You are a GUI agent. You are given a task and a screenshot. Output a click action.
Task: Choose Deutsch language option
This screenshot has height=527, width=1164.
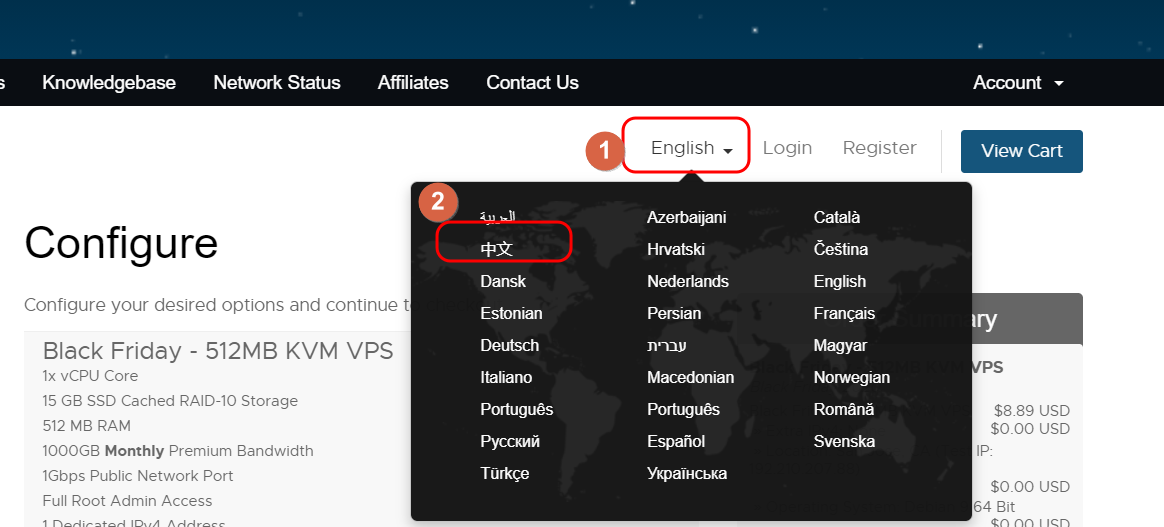(x=509, y=345)
